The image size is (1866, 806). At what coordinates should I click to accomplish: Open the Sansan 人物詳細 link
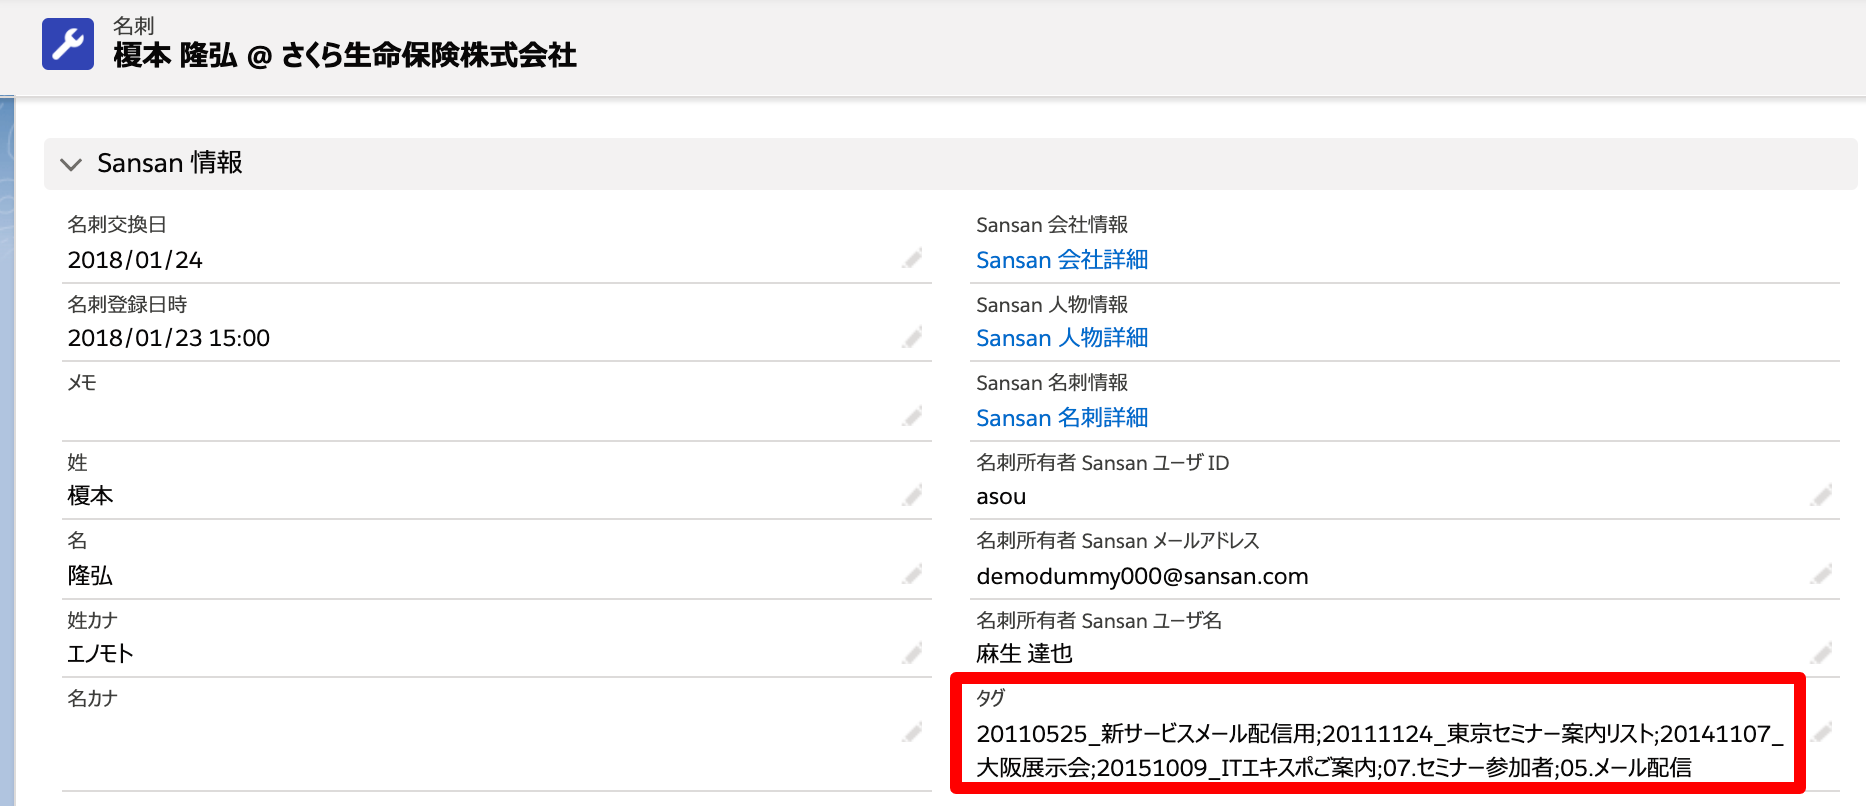coord(1062,338)
